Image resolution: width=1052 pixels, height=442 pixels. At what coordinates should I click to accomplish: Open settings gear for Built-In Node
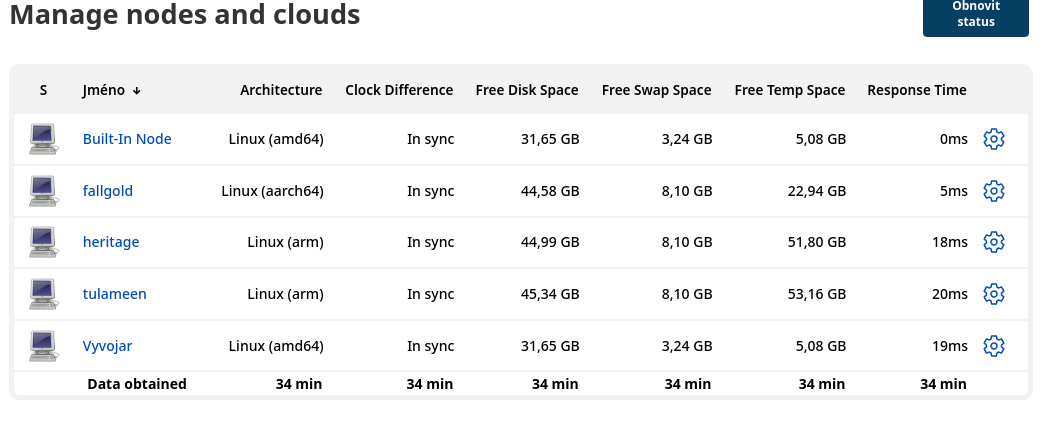993,139
